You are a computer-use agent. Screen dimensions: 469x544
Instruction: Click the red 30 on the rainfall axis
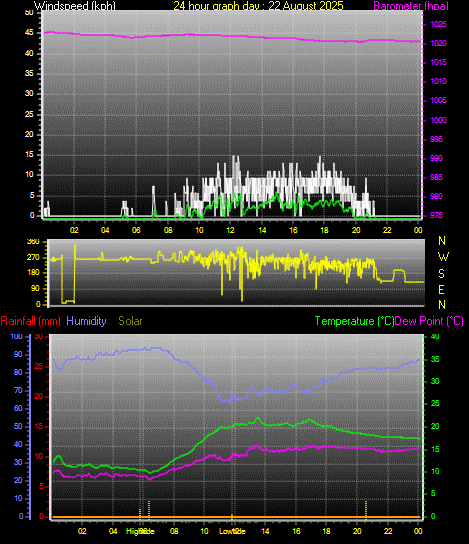coord(39,337)
